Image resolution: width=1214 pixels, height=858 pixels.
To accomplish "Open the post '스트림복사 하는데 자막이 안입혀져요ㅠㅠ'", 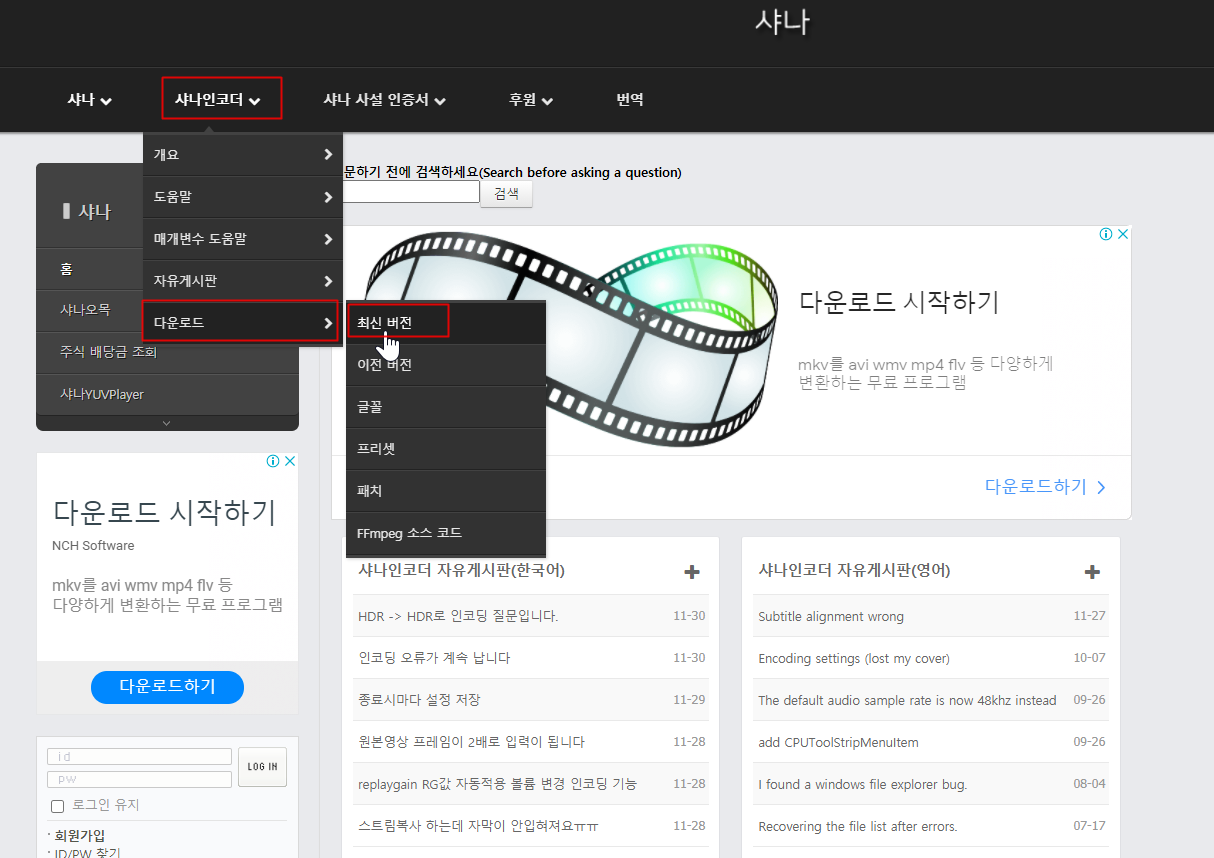I will pos(478,826).
